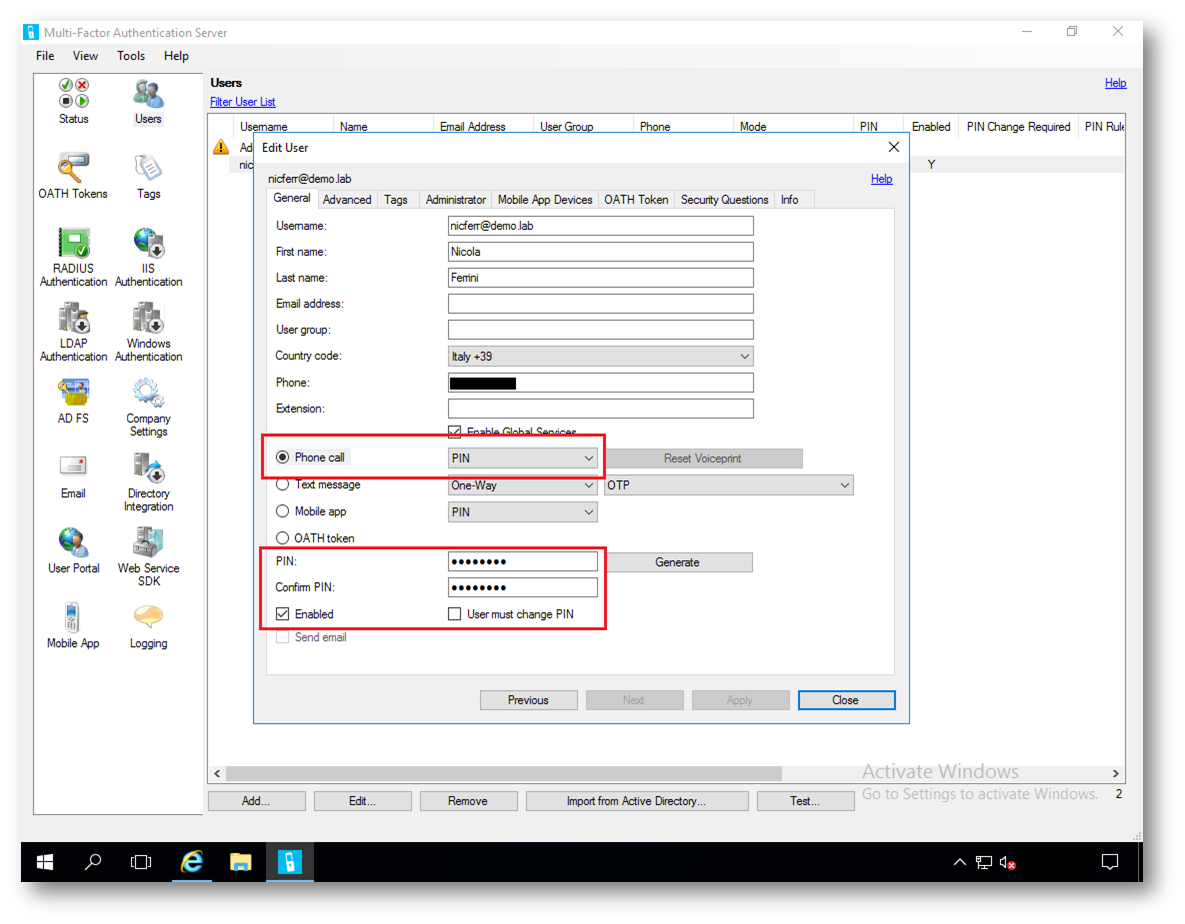Screen dimensions: 1185x924
Task: Click the Extension input field
Action: (600, 409)
